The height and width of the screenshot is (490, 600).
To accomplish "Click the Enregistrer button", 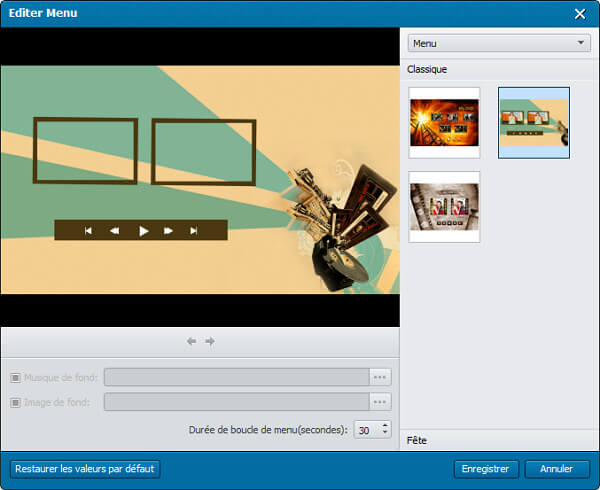I will pyautogui.click(x=486, y=469).
